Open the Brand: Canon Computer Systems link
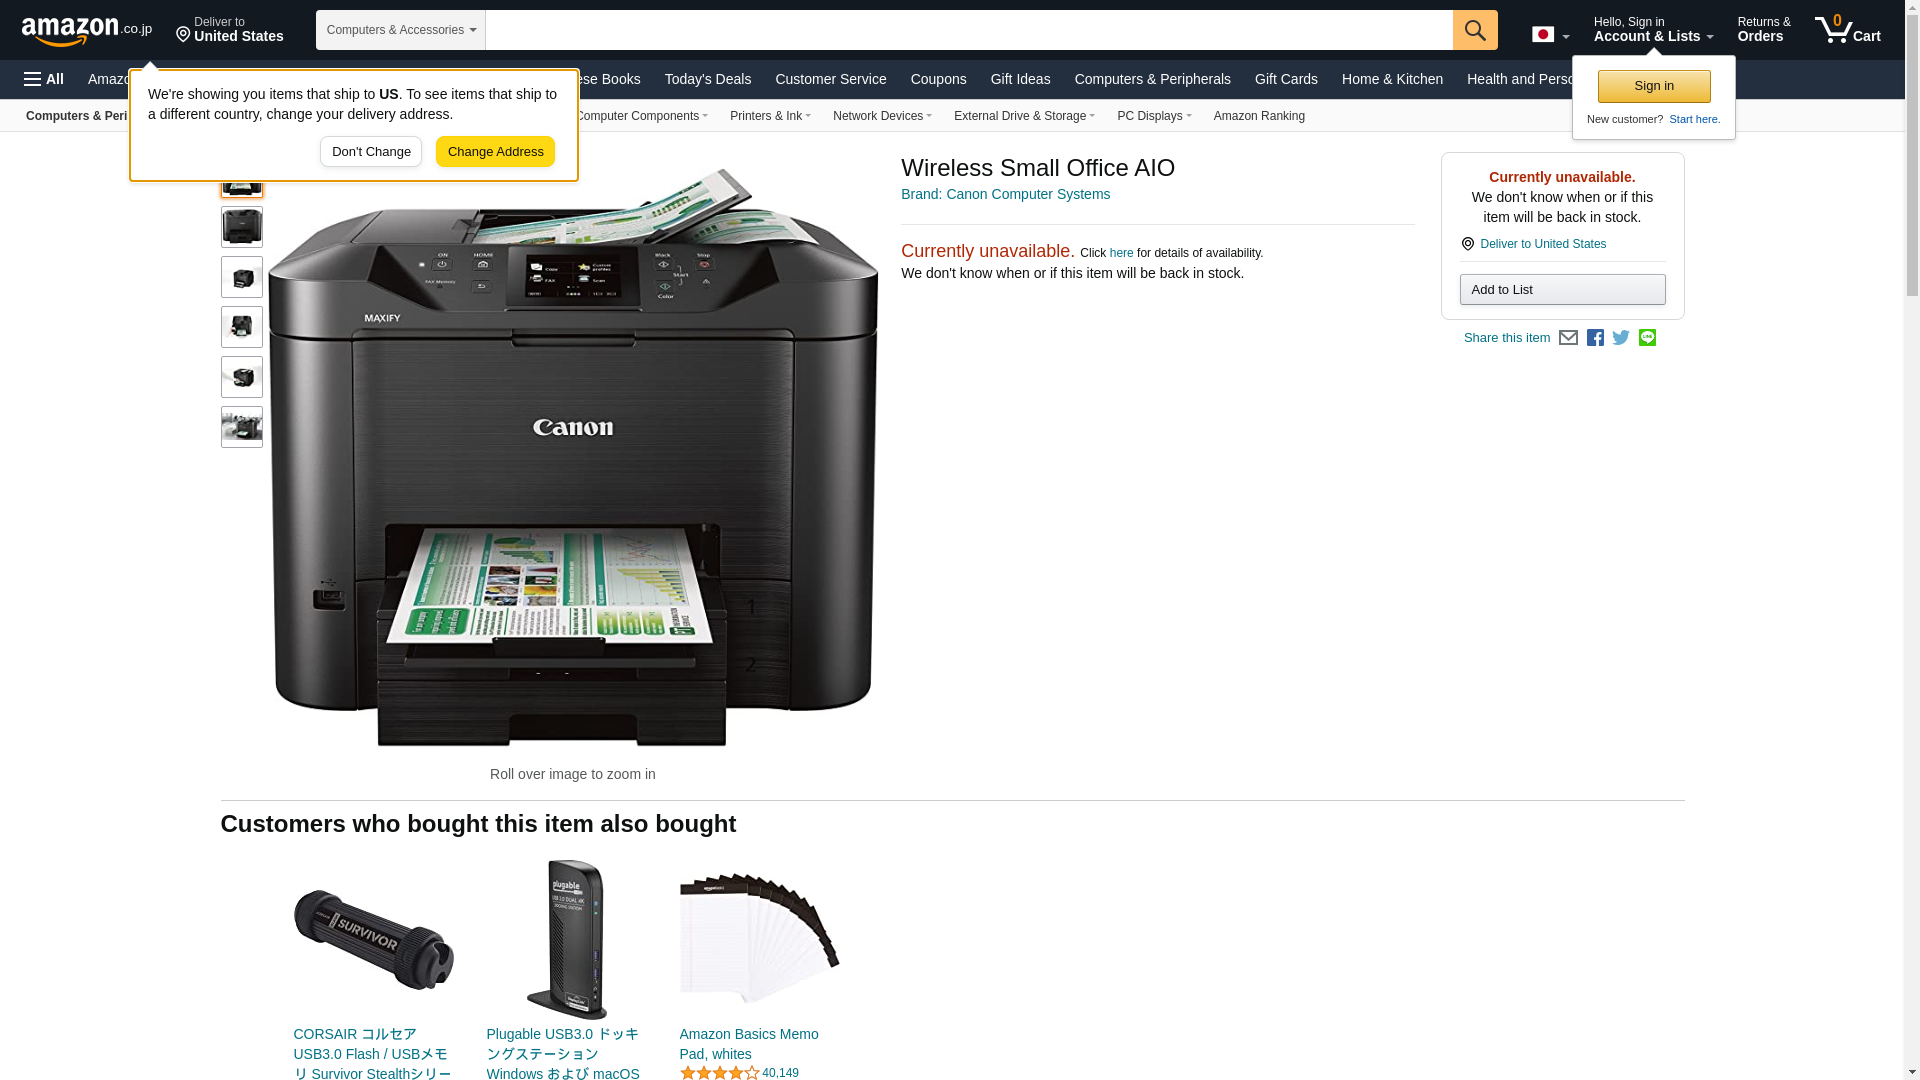Image resolution: width=1920 pixels, height=1080 pixels. (x=1005, y=194)
